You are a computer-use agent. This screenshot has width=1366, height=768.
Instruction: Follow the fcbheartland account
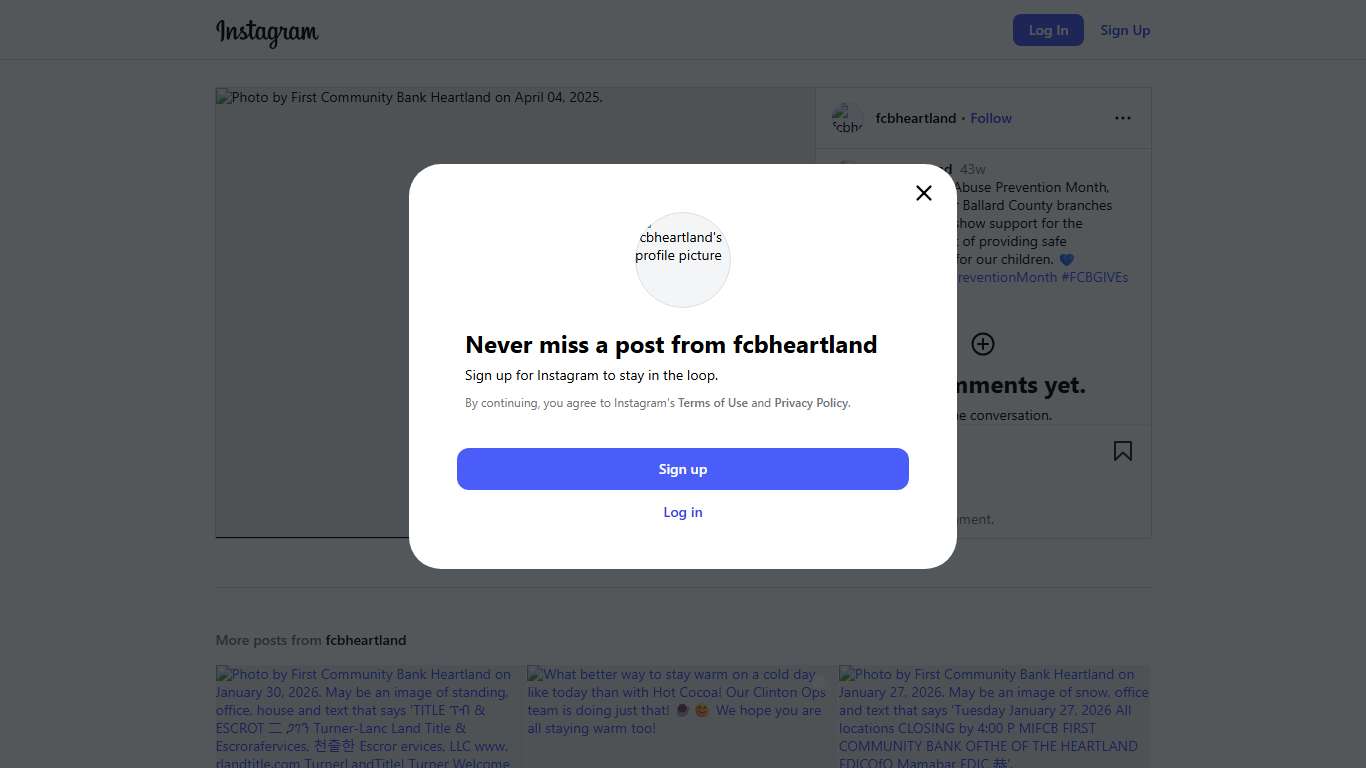[991, 118]
